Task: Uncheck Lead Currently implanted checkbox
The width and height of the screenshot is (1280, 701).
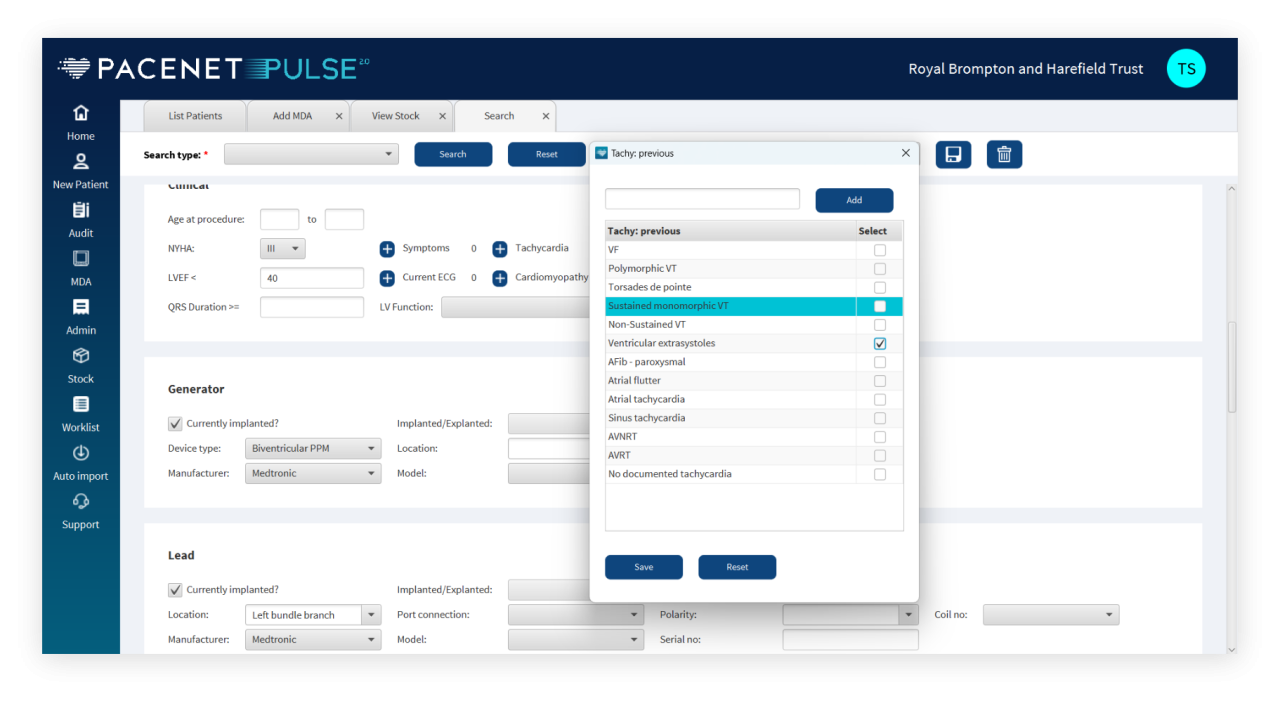Action: click(176, 590)
